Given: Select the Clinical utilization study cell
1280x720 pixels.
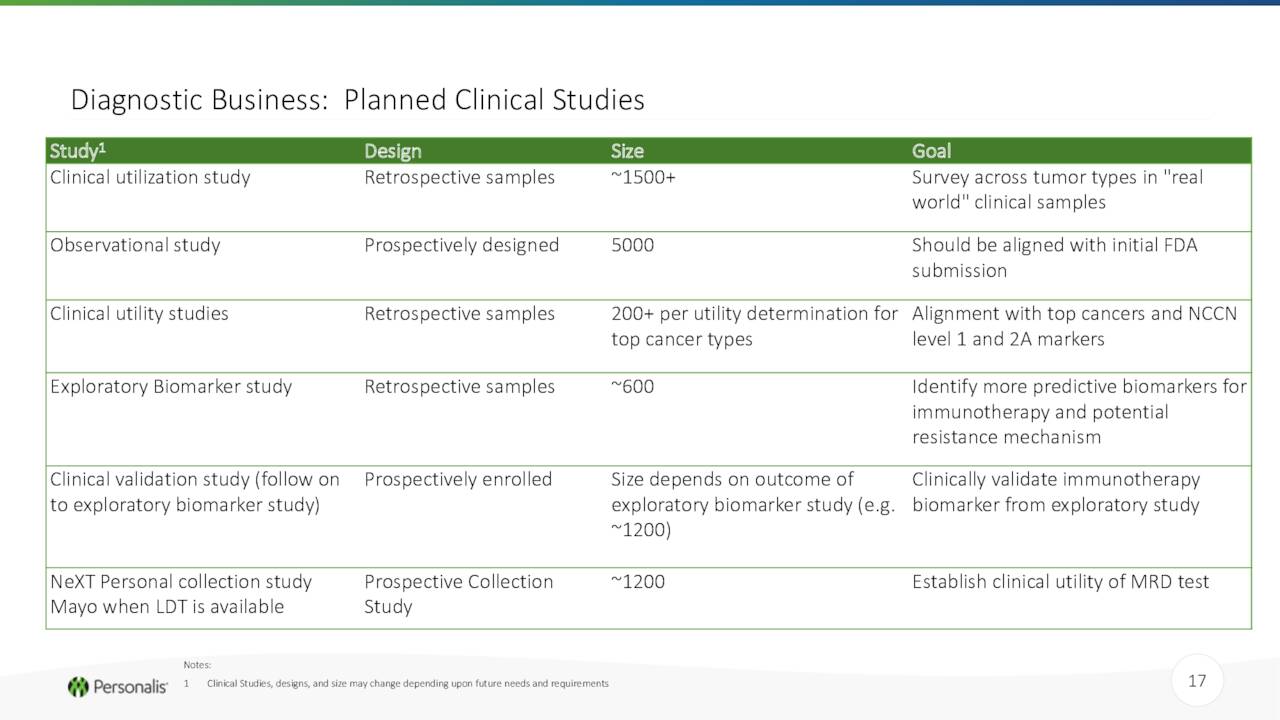Looking at the screenshot, I should click(150, 177).
